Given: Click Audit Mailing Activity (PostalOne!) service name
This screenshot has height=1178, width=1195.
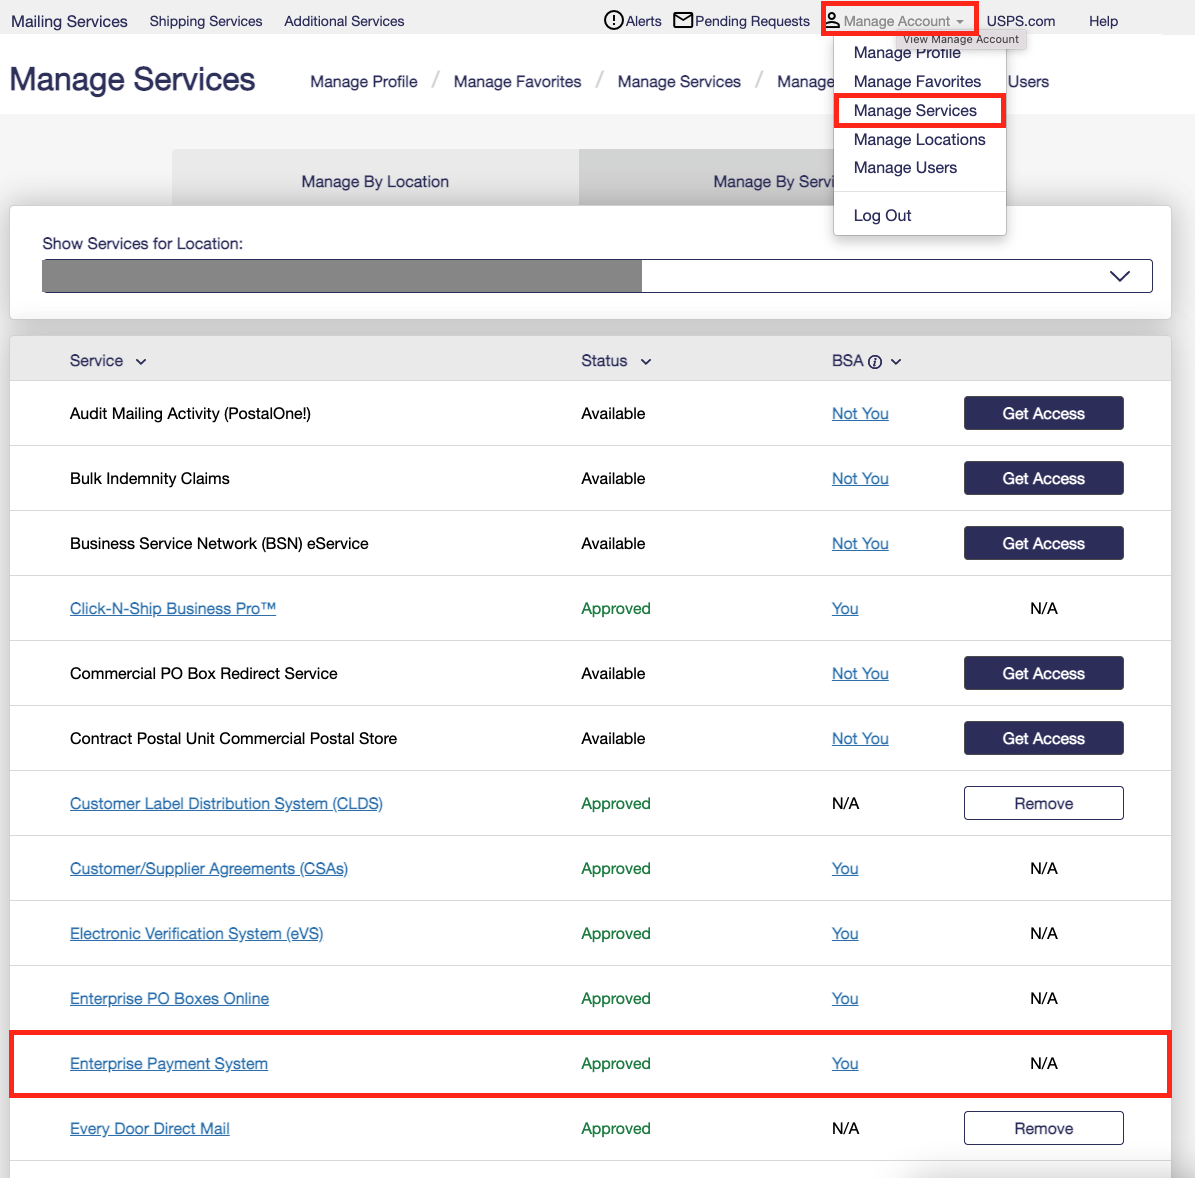Looking at the screenshot, I should click(x=191, y=414).
